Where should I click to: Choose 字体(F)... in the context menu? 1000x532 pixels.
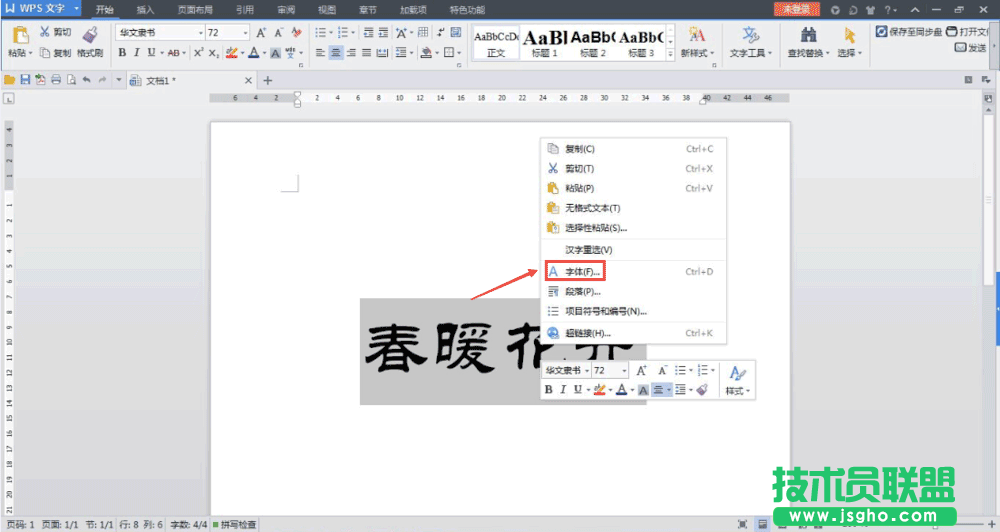point(635,272)
